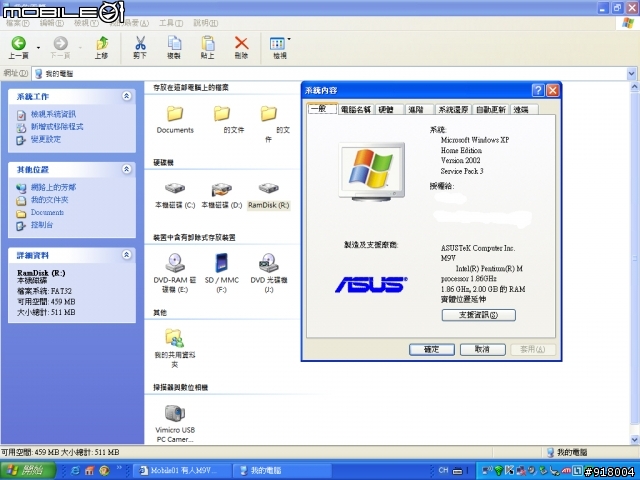Switch to the Automatic Updates tab
This screenshot has width=640, height=480.
pos(491,109)
